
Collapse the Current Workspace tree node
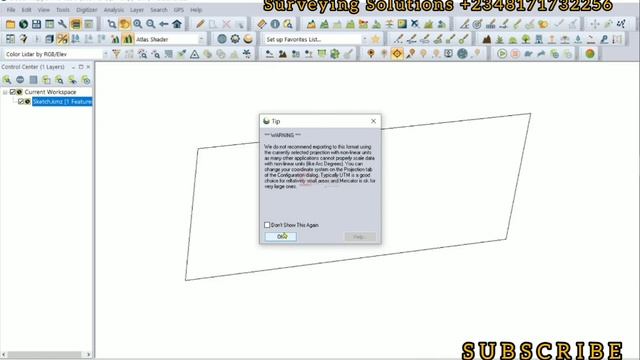[x=5, y=92]
